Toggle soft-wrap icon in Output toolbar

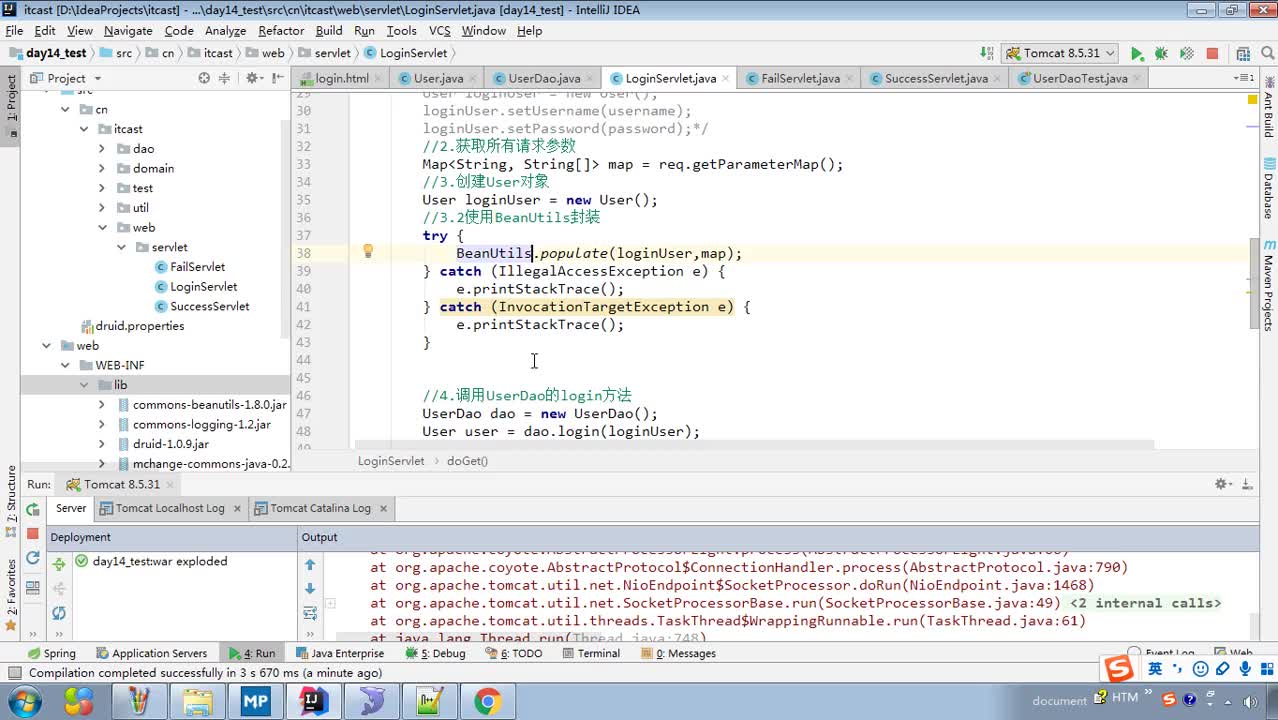(x=310, y=613)
